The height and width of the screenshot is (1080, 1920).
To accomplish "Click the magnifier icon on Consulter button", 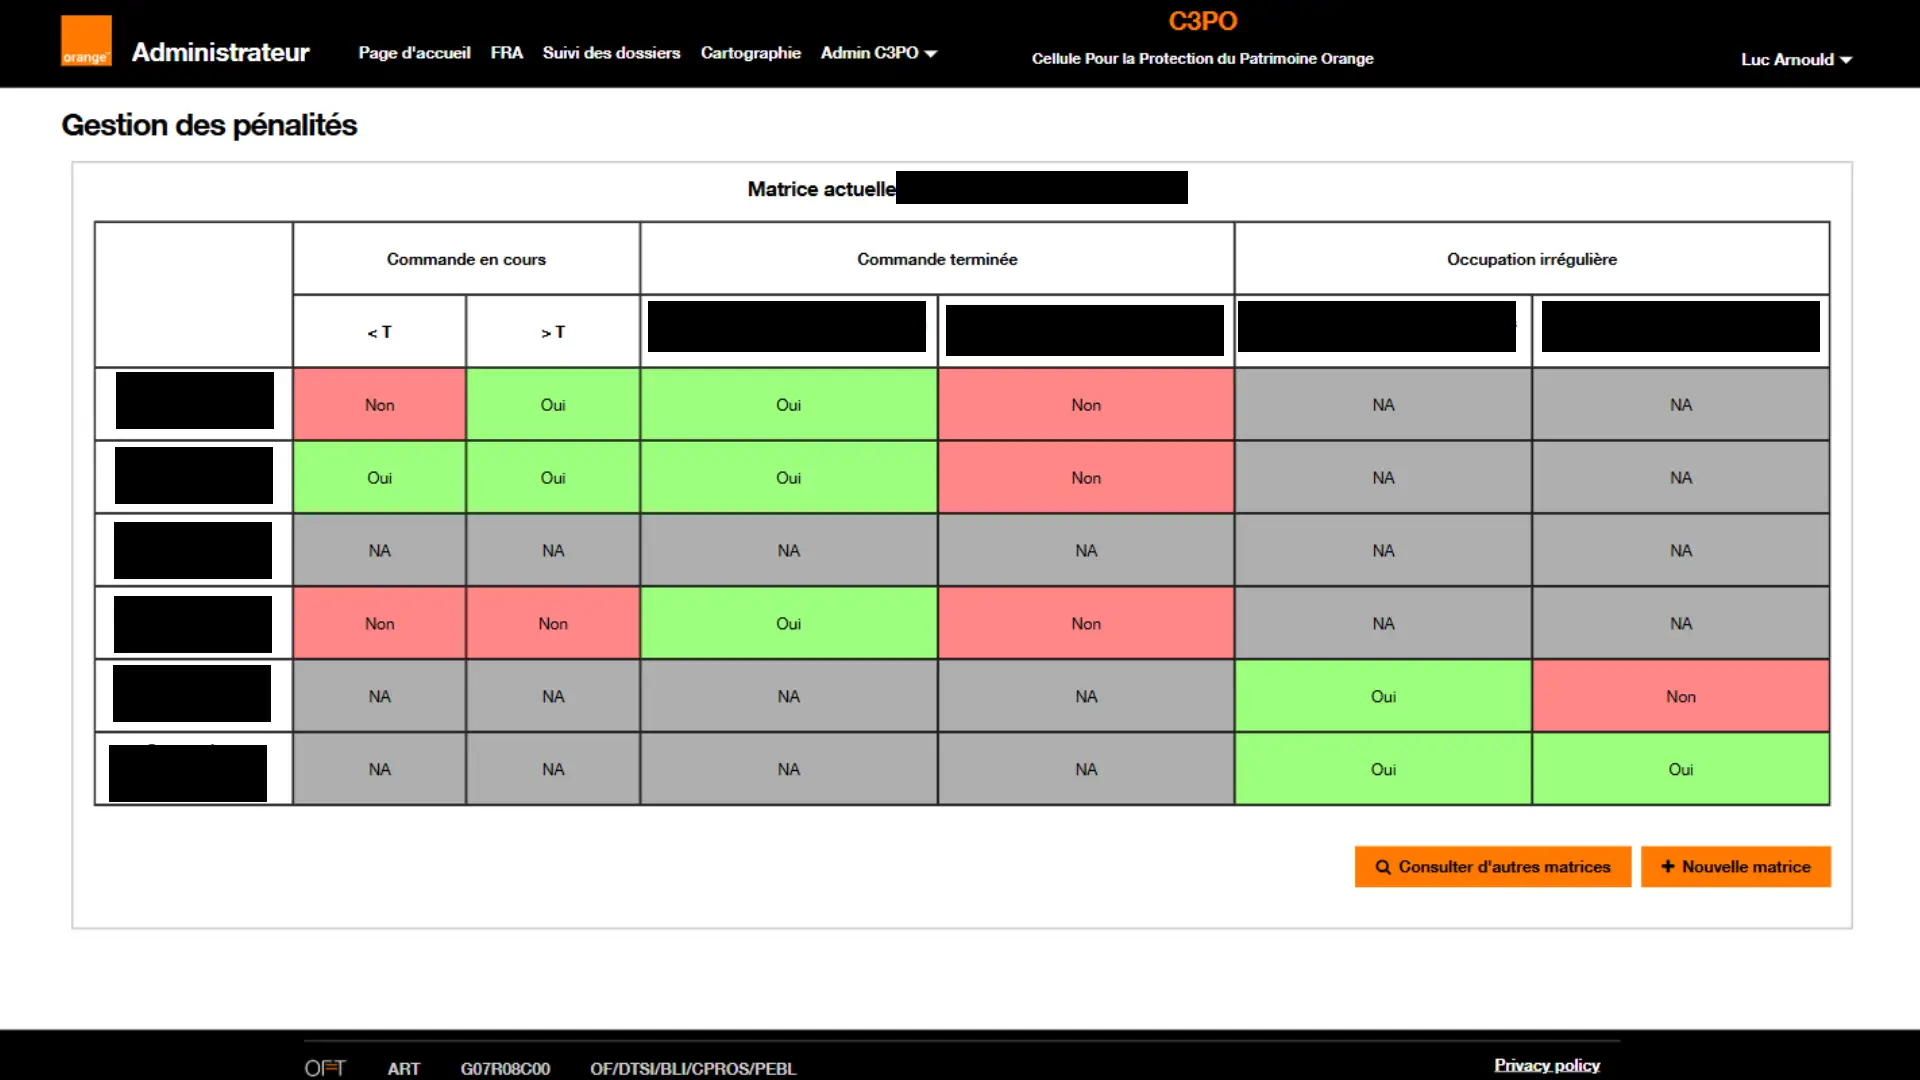I will [1383, 867].
